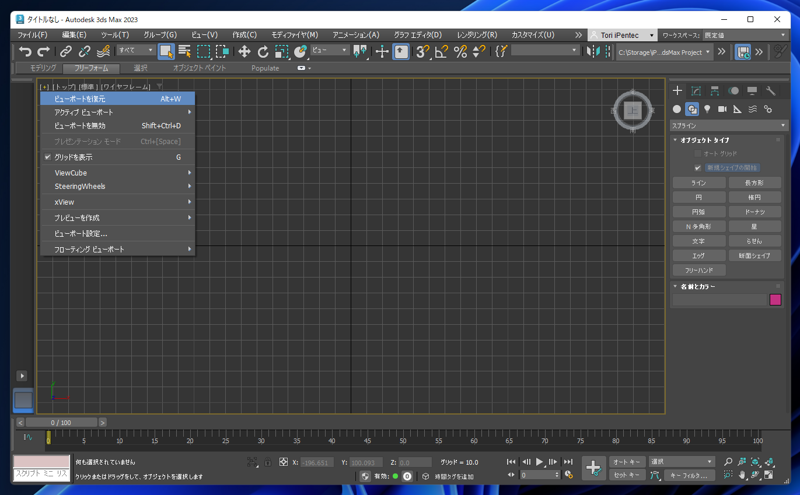Open the Select by Name list icon
Screen dimensions: 800x495
(x=184, y=52)
